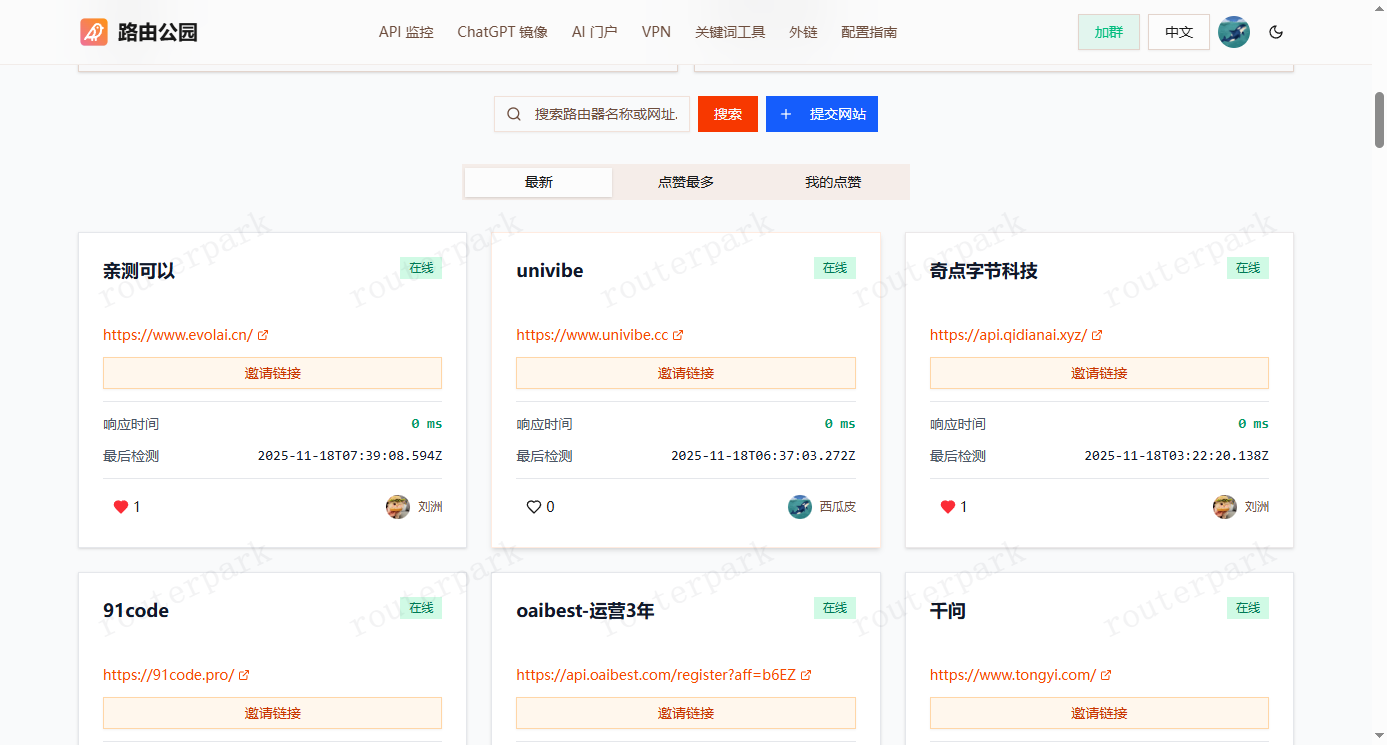Like the 亲测可以 card with heart icon
The width and height of the screenshot is (1387, 745).
point(121,507)
